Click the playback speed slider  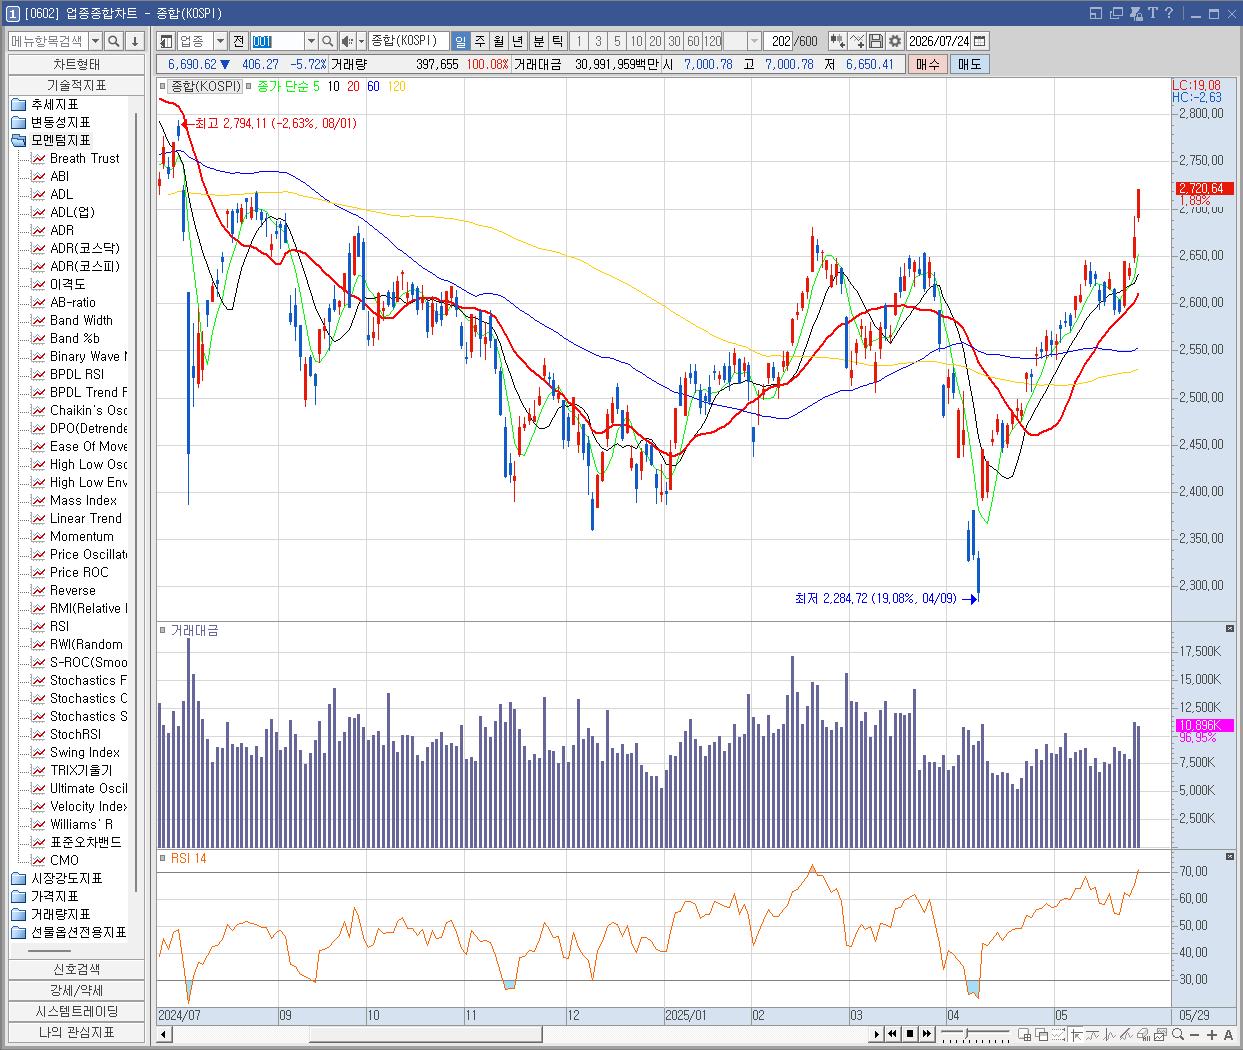pyautogui.click(x=975, y=1035)
